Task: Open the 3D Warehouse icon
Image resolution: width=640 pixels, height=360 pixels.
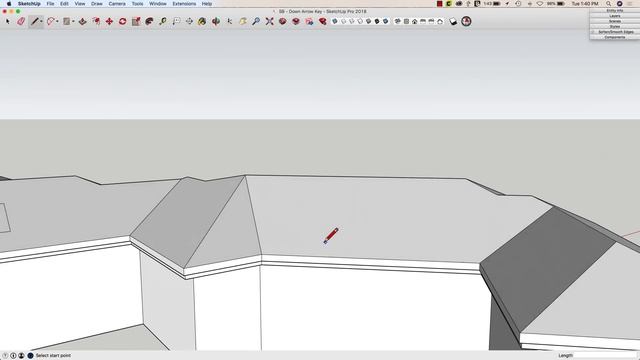Action: click(x=282, y=21)
